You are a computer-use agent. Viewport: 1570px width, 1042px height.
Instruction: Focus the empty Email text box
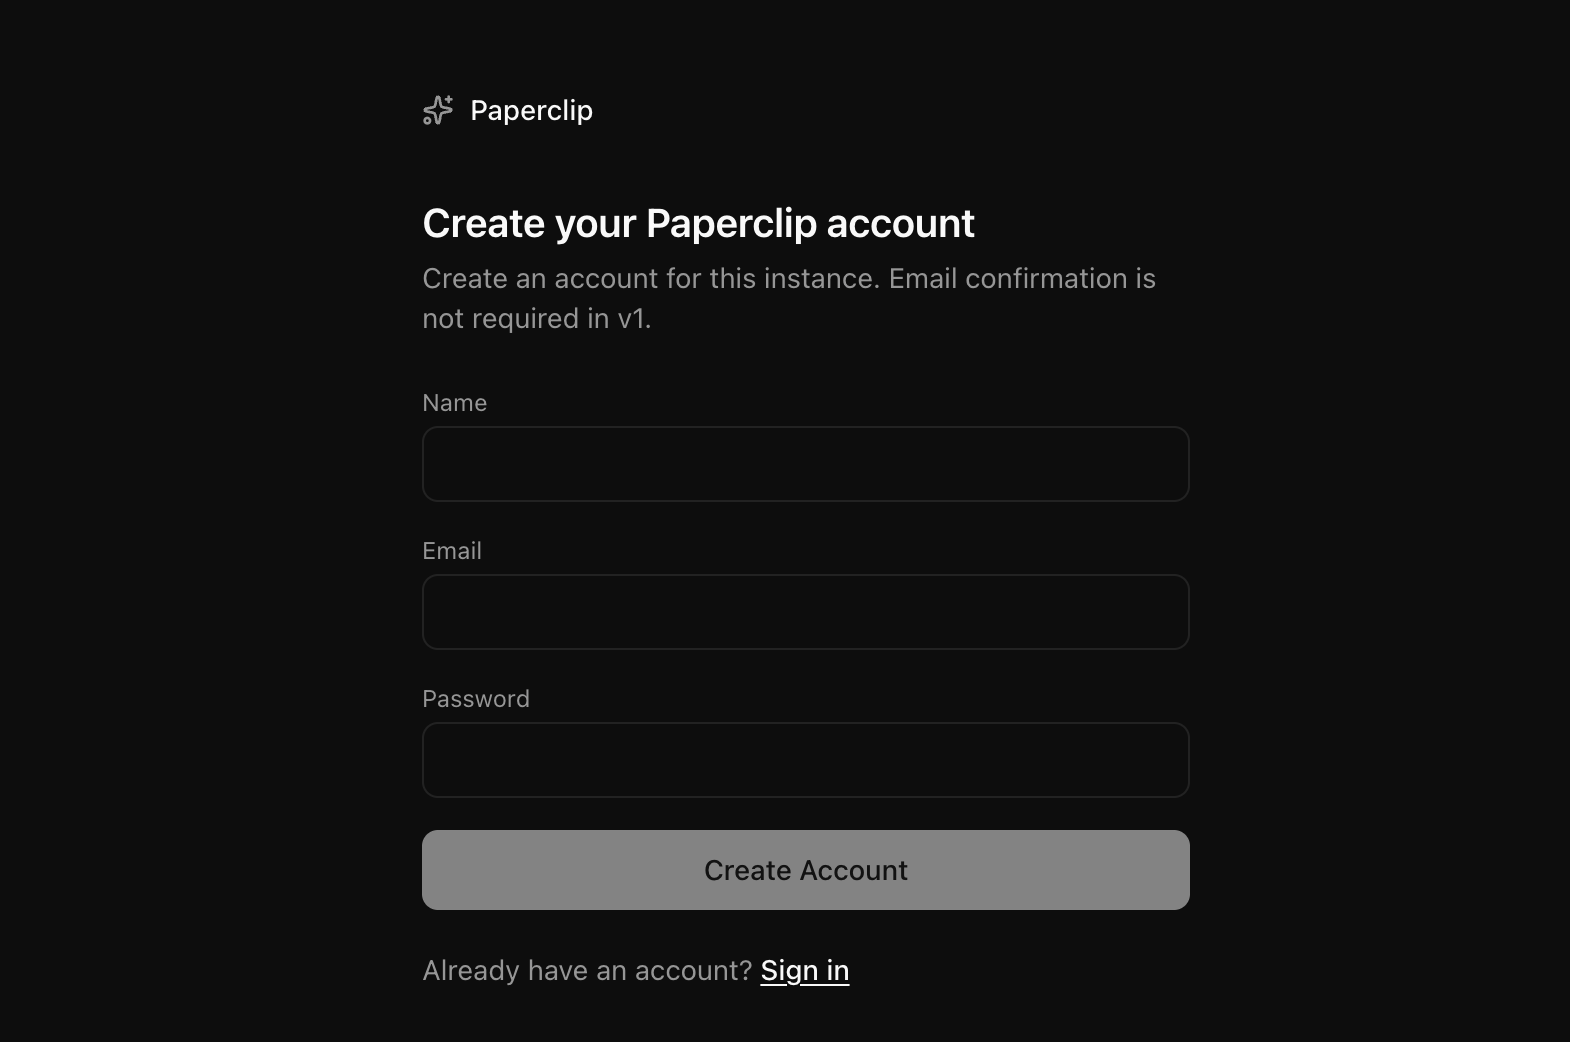coord(805,611)
